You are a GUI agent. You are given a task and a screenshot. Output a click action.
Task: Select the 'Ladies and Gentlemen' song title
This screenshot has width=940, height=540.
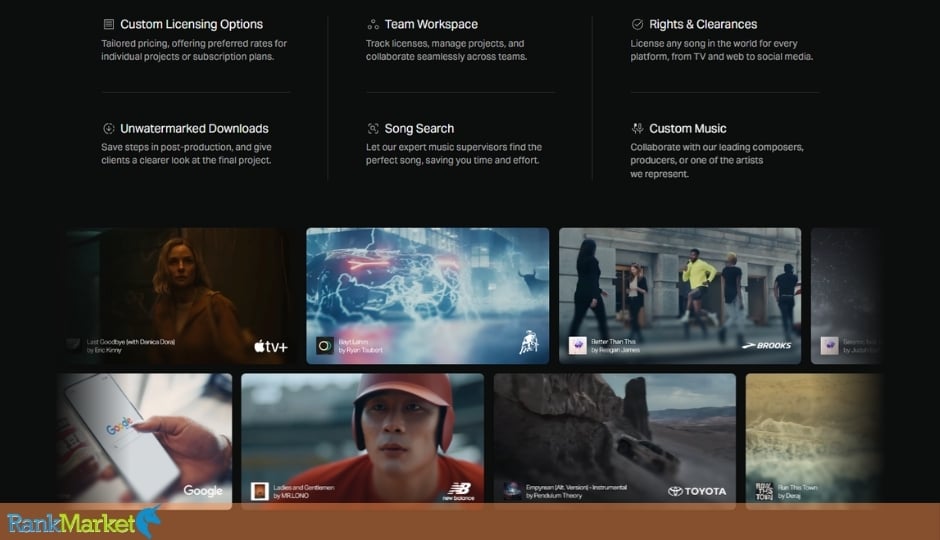click(303, 487)
